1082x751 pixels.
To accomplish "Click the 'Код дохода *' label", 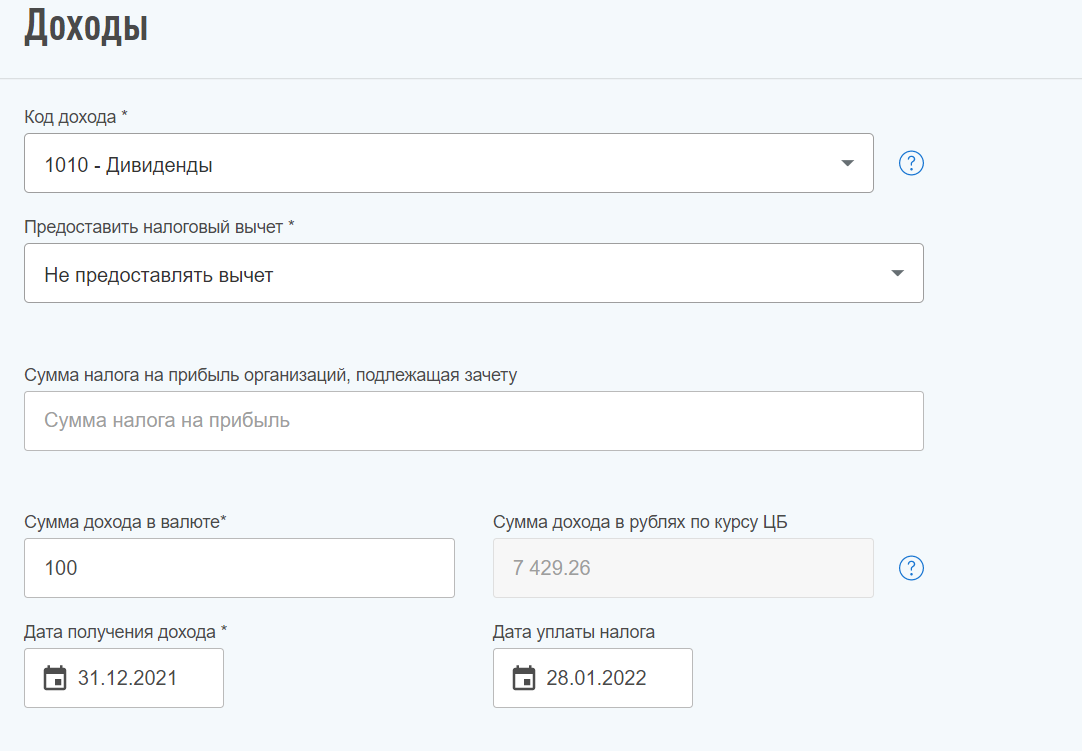I will (x=76, y=117).
